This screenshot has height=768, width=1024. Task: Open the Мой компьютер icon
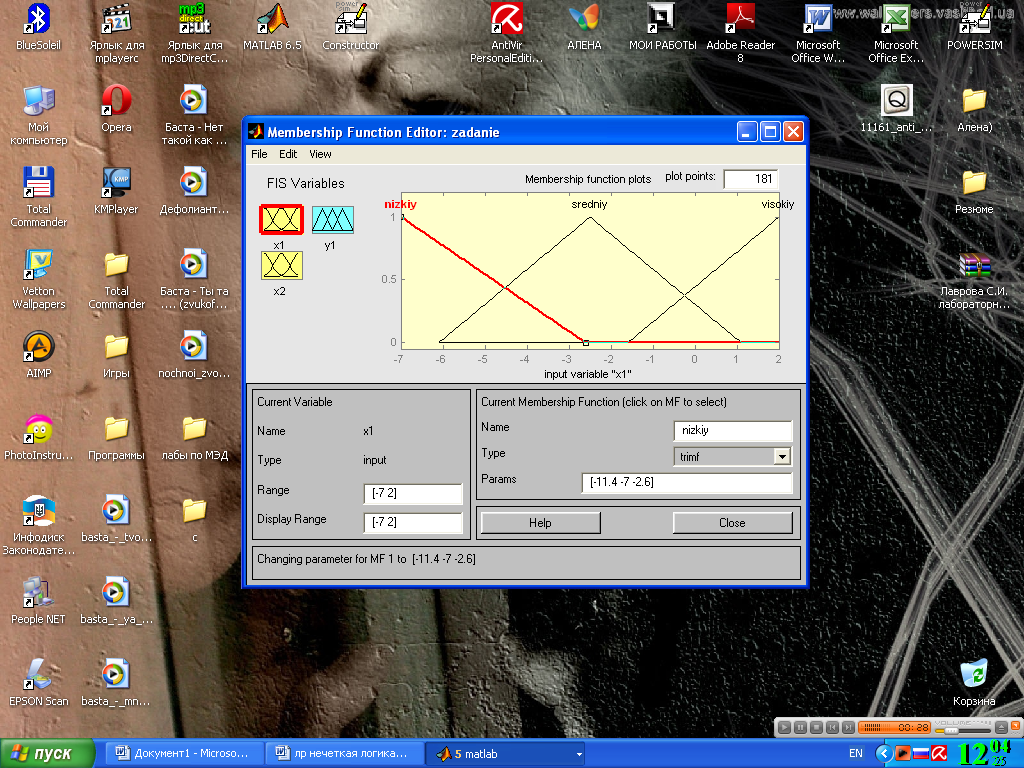tap(38, 115)
